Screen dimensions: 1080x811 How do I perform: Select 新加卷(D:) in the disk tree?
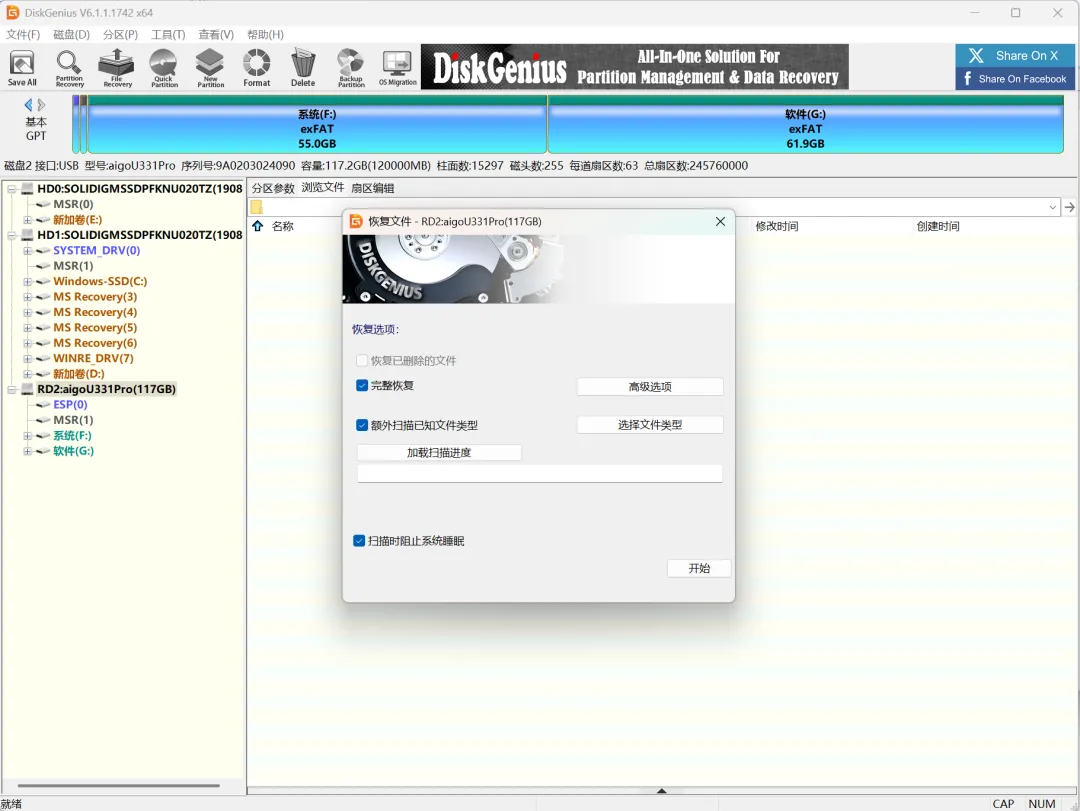point(79,373)
